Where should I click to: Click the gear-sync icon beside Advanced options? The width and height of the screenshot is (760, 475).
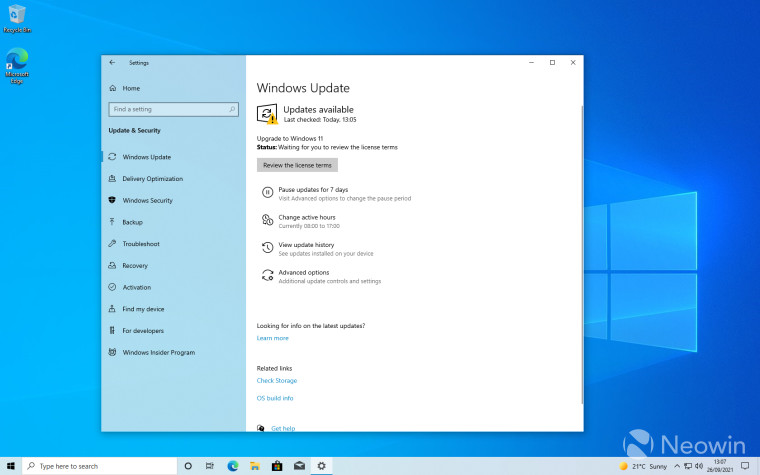(268, 275)
